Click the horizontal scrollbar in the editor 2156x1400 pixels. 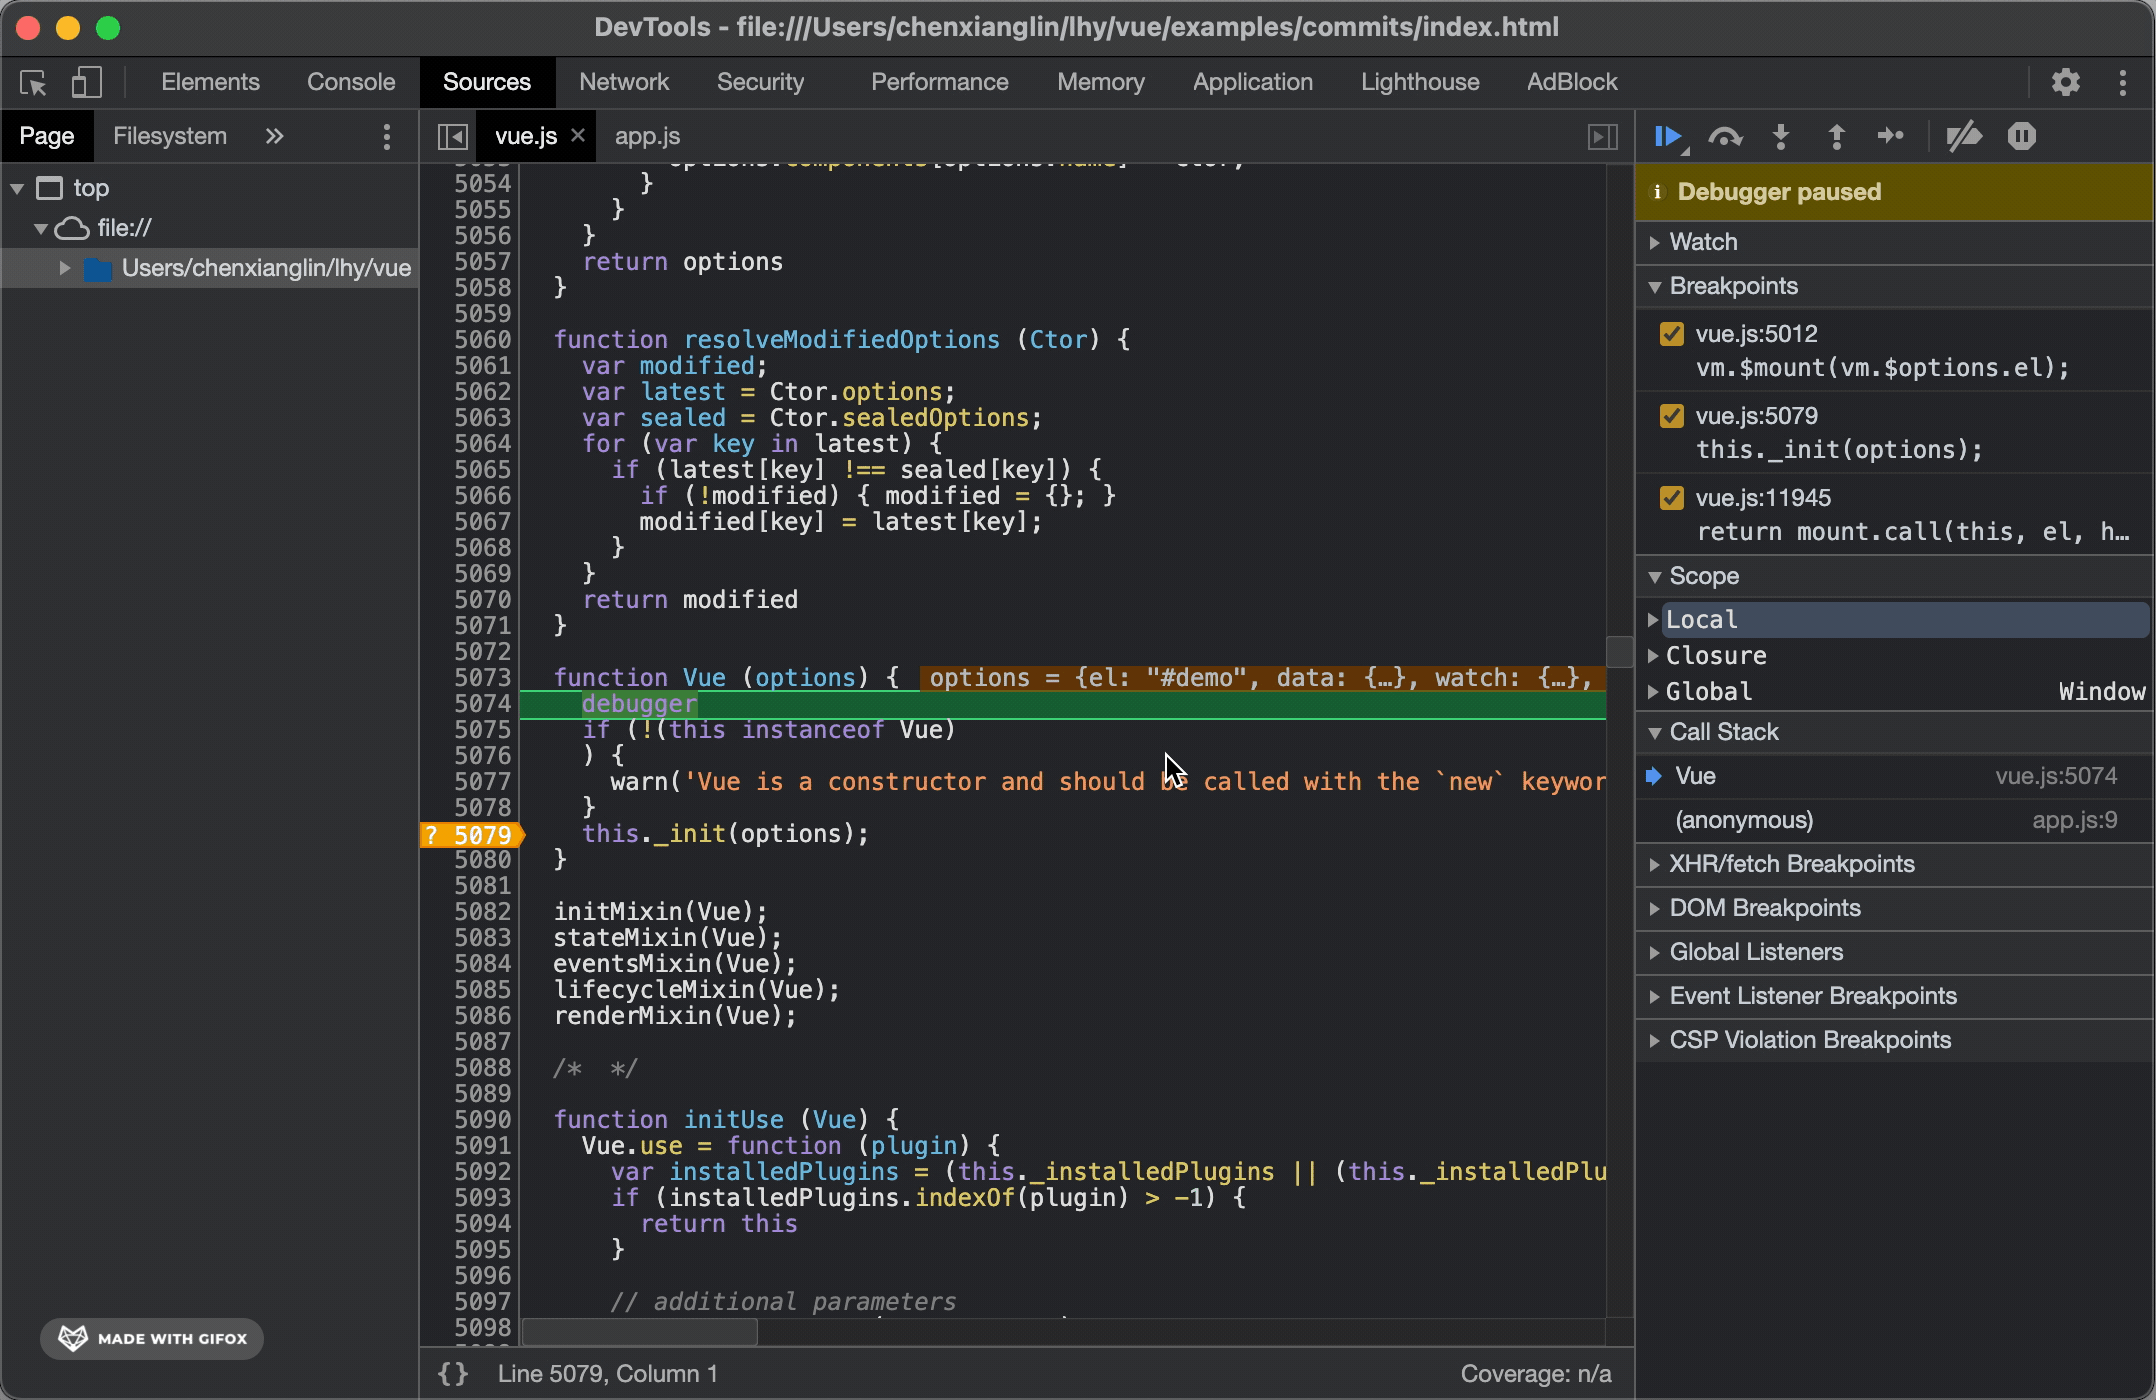tap(640, 1331)
